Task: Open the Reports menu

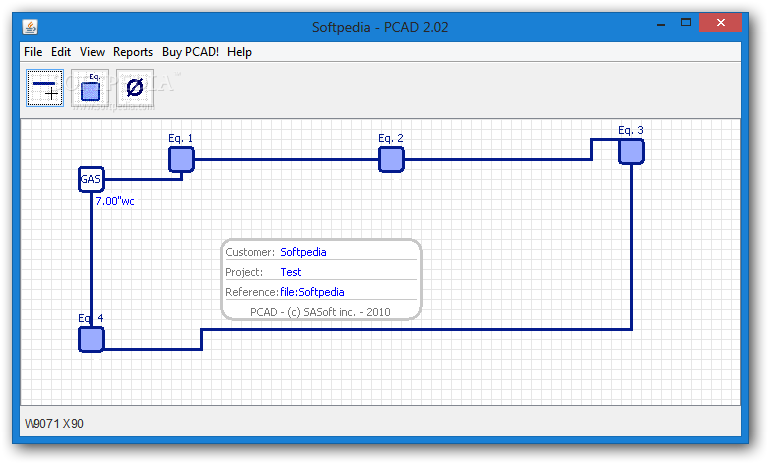Action: (133, 52)
